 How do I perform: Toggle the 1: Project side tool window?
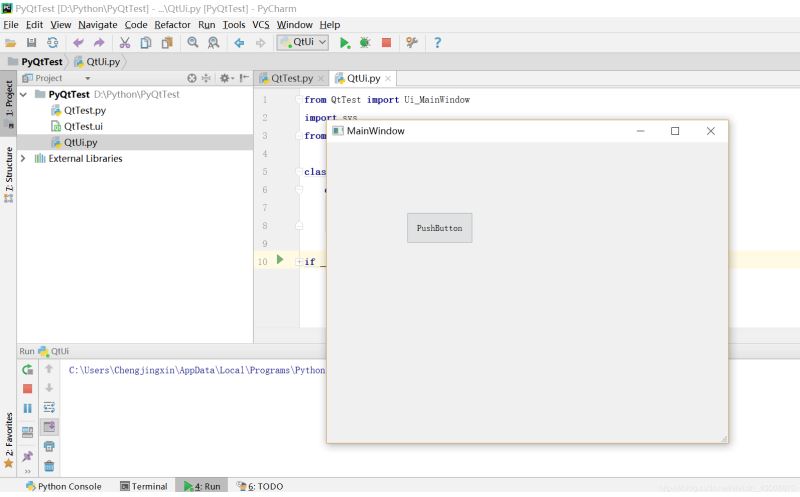pos(9,103)
